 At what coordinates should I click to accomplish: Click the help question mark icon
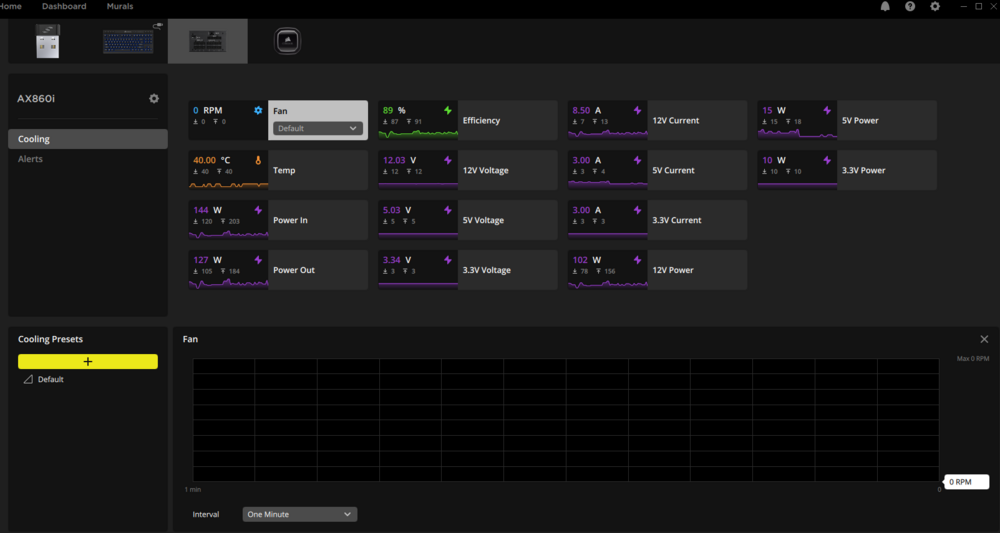[910, 6]
